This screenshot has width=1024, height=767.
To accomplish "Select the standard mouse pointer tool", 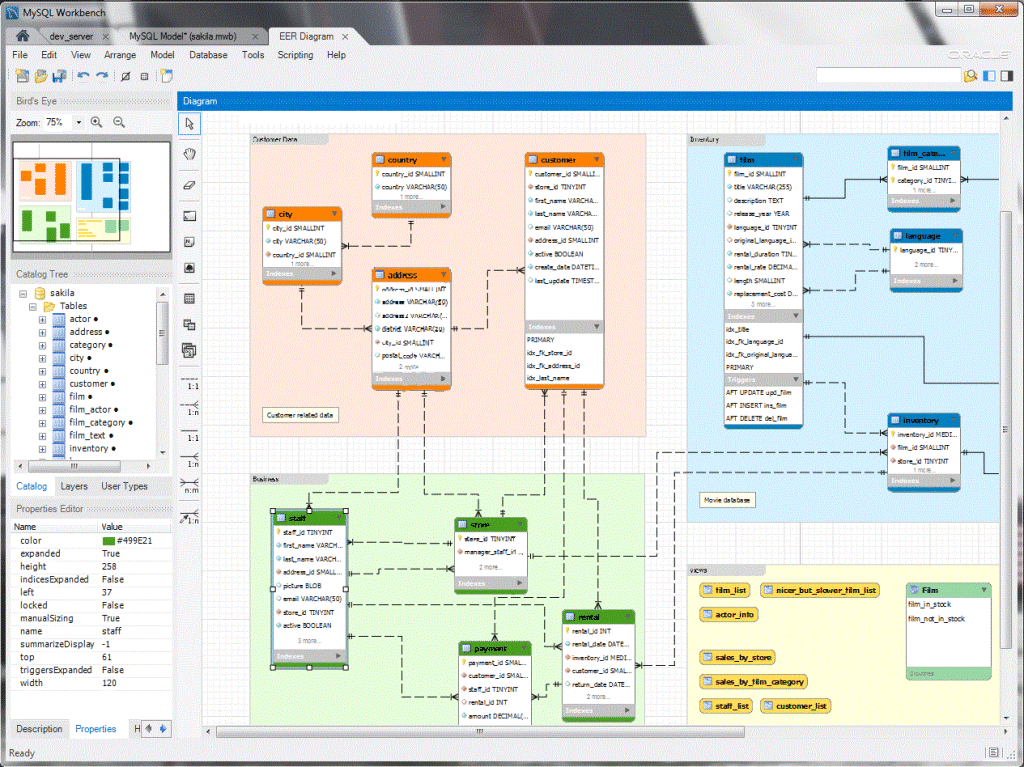I will click(x=189, y=124).
